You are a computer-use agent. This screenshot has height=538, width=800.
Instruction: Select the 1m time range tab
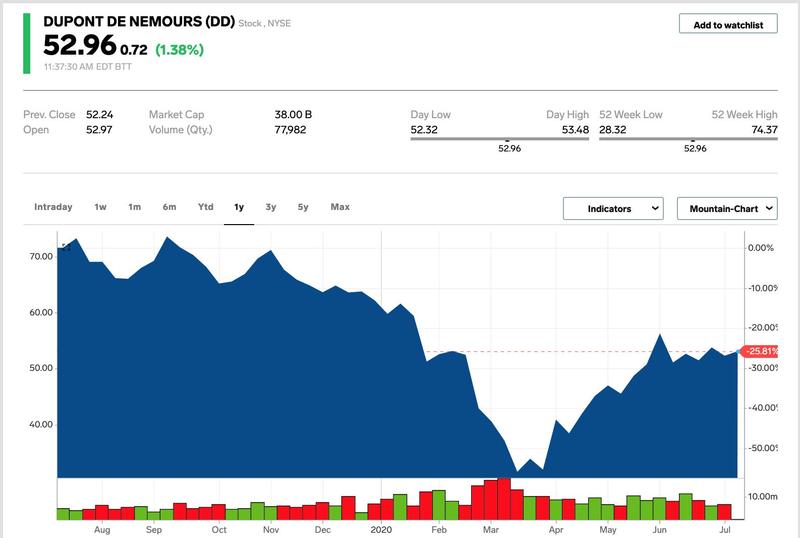(x=134, y=207)
